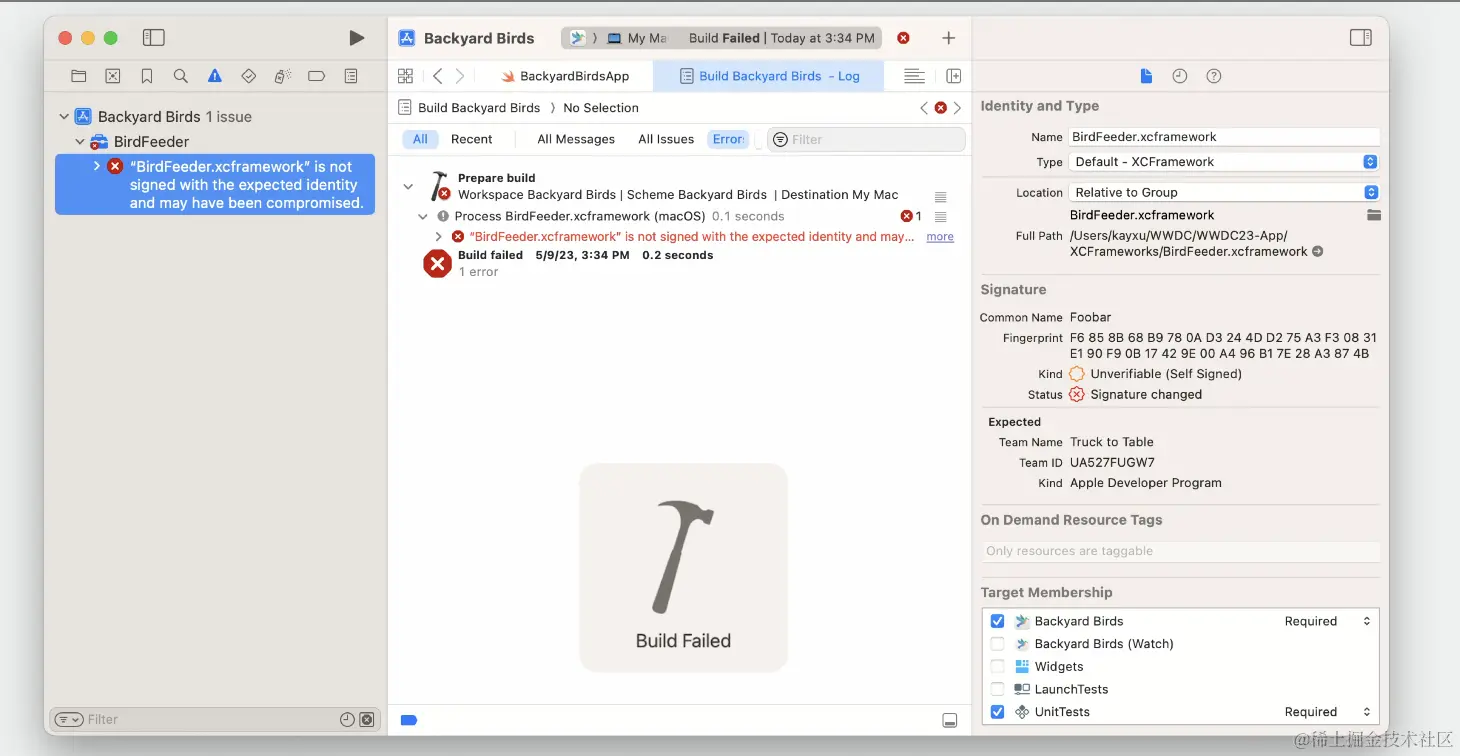1460x756 pixels.
Task: Collapse Process BirdFeeder.xcframework log row
Action: pyautogui.click(x=423, y=216)
